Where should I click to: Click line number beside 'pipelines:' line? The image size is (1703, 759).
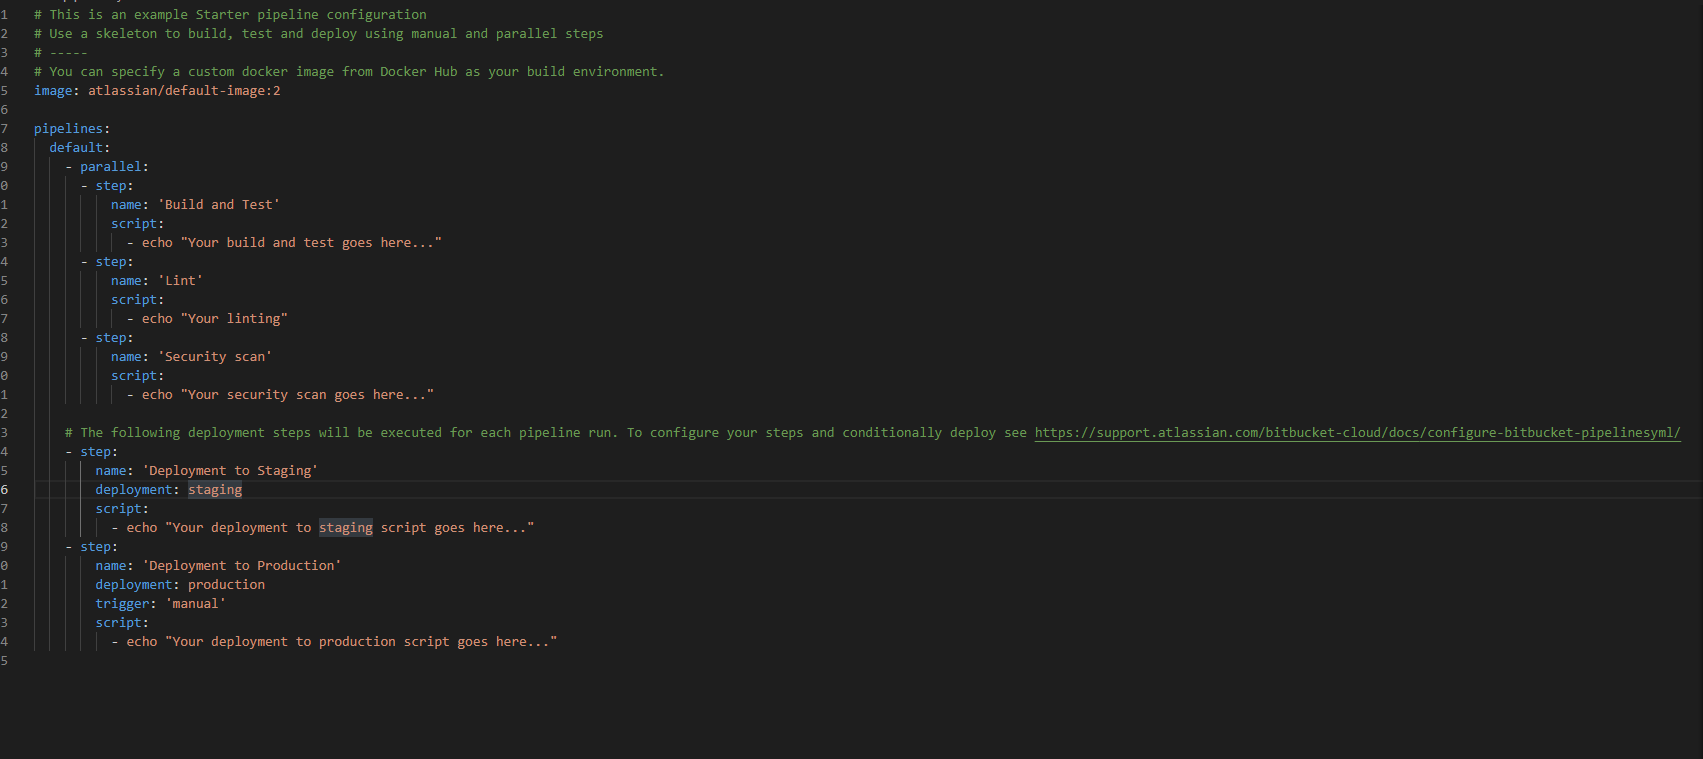[x=4, y=129]
